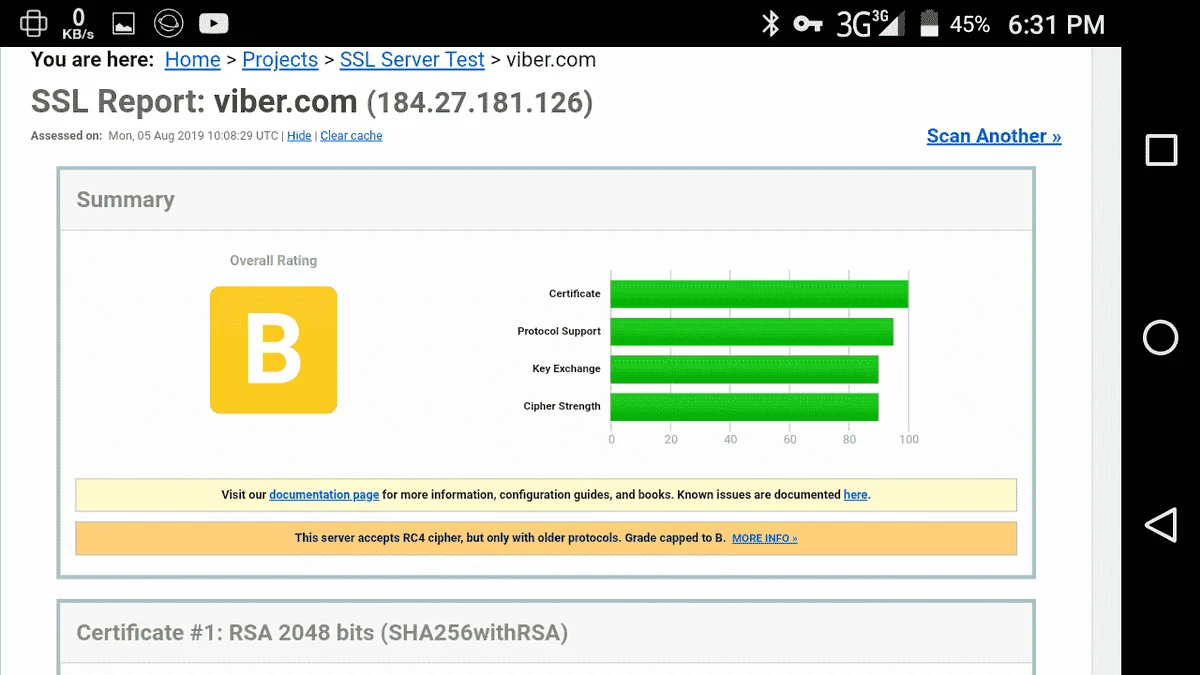
Task: Click the MORE INFO link about RC4
Action: click(x=764, y=538)
